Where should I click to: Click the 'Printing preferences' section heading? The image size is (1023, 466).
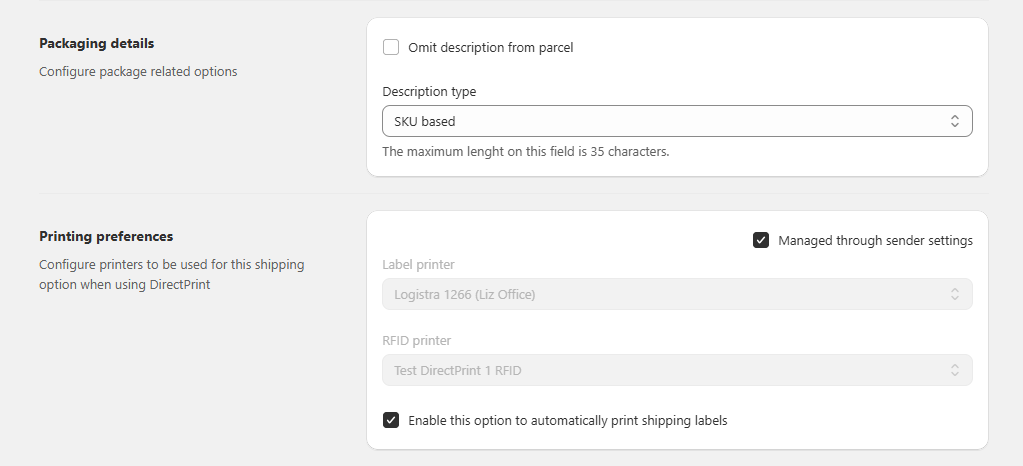pos(106,236)
